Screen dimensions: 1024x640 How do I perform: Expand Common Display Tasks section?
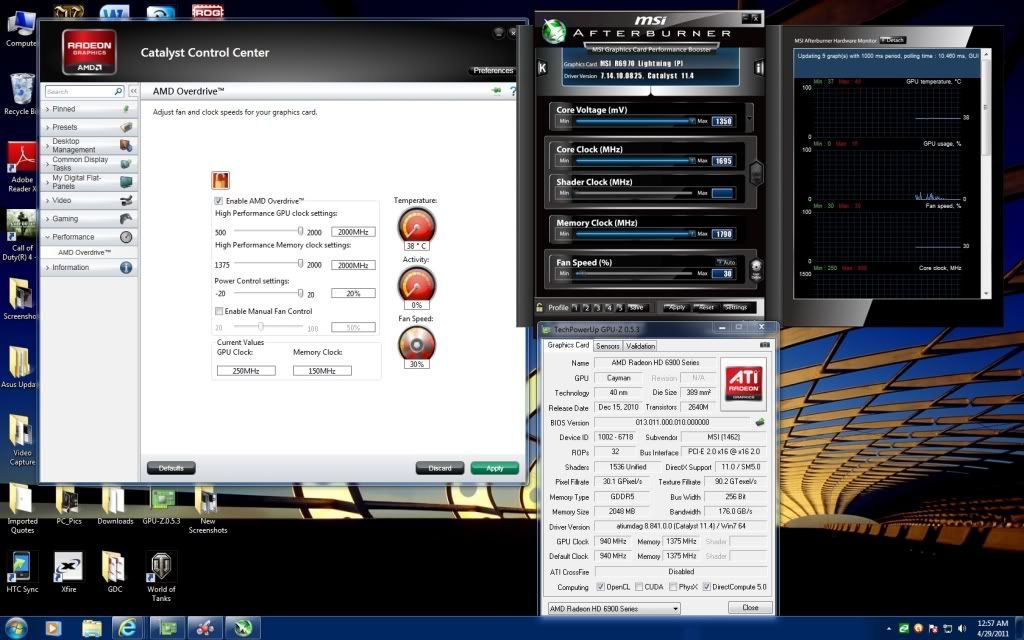(89, 163)
